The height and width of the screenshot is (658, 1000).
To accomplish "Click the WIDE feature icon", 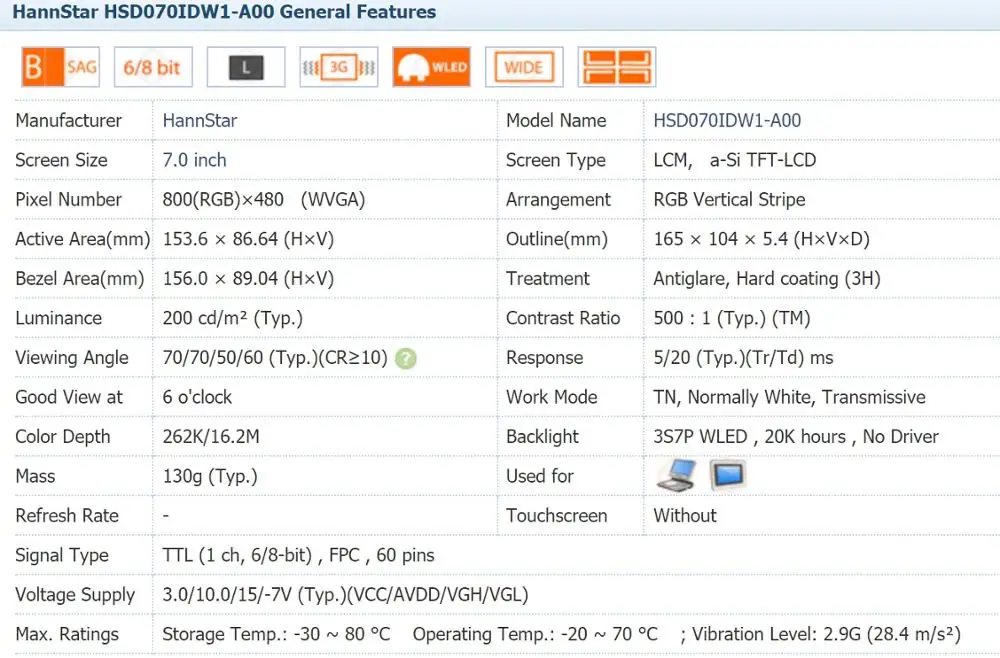I will [x=524, y=67].
